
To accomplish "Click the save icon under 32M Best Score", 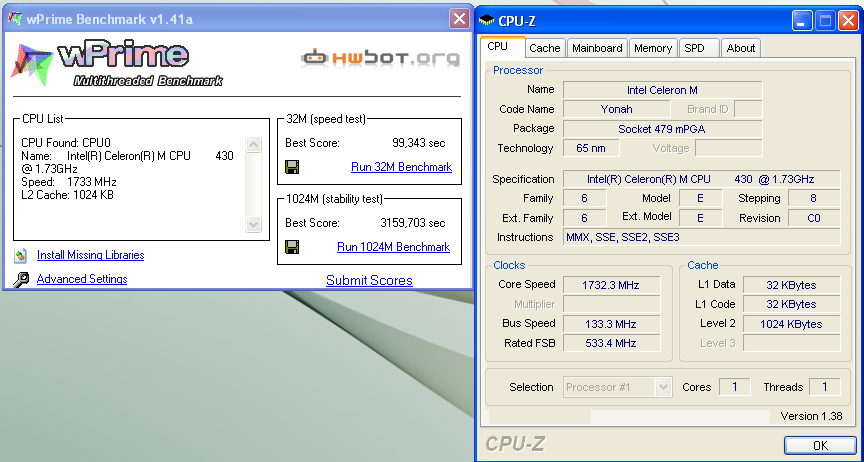I will (292, 166).
